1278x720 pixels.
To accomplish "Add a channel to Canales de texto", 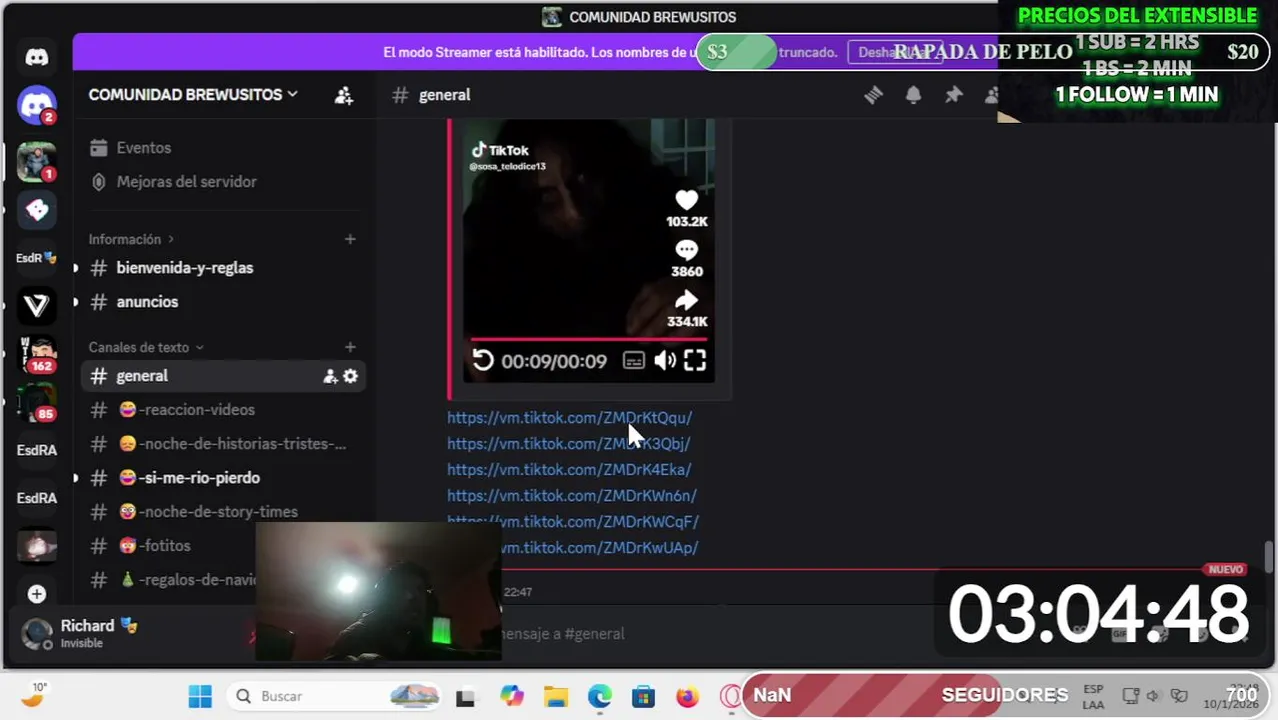I will click(x=350, y=347).
